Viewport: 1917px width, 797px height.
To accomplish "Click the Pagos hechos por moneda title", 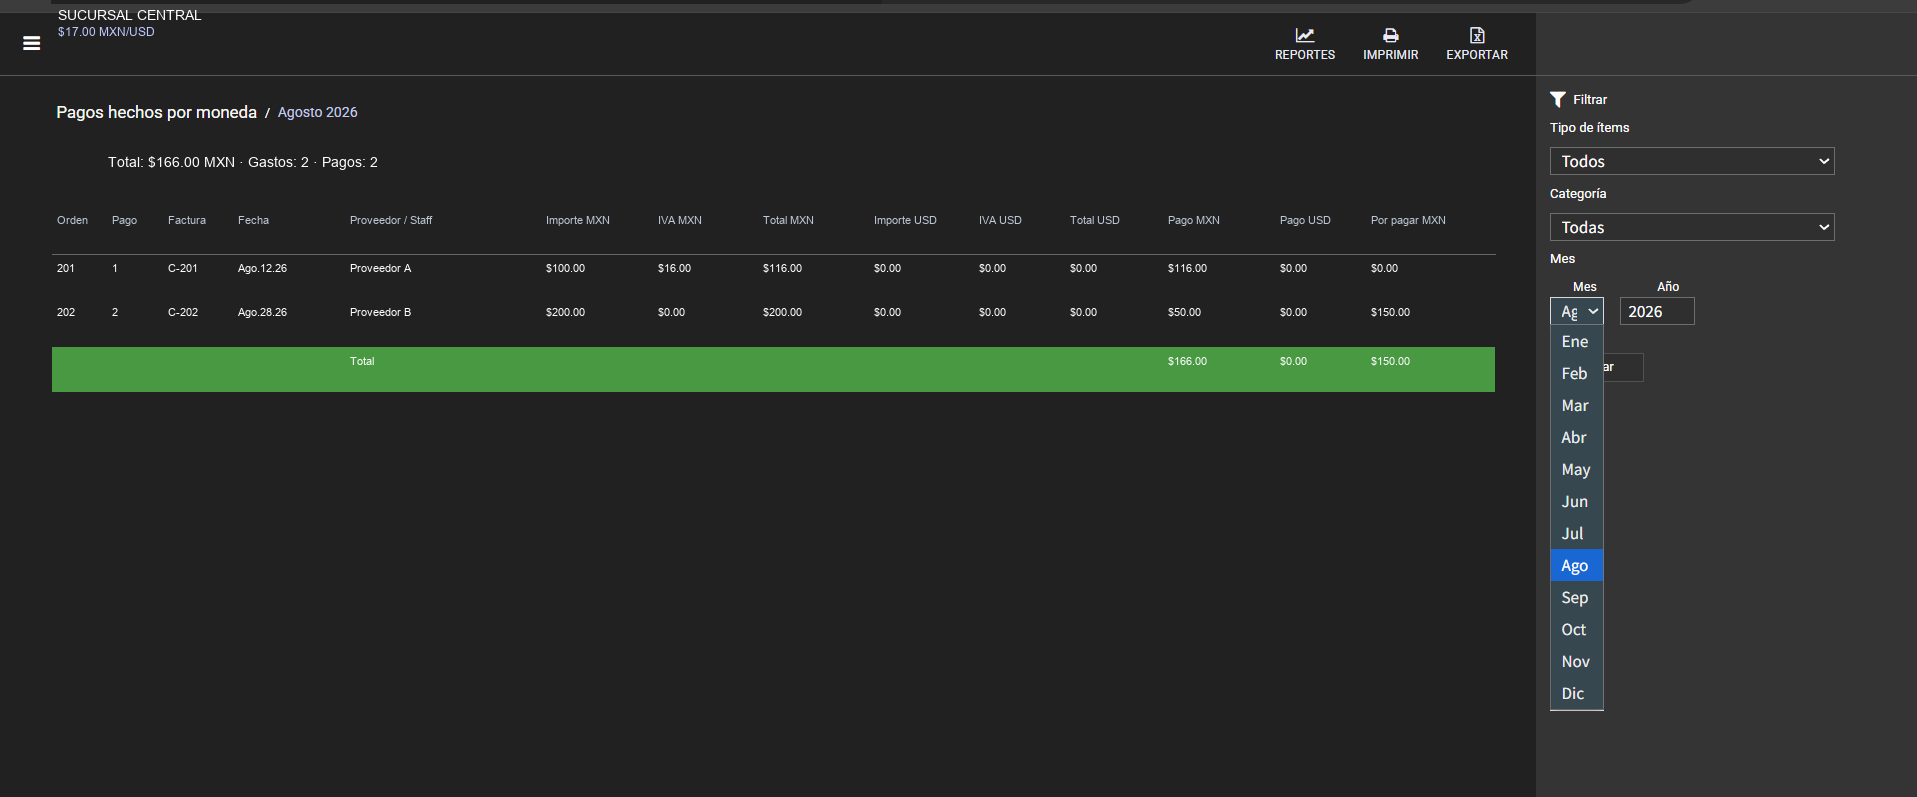I will pyautogui.click(x=156, y=112).
